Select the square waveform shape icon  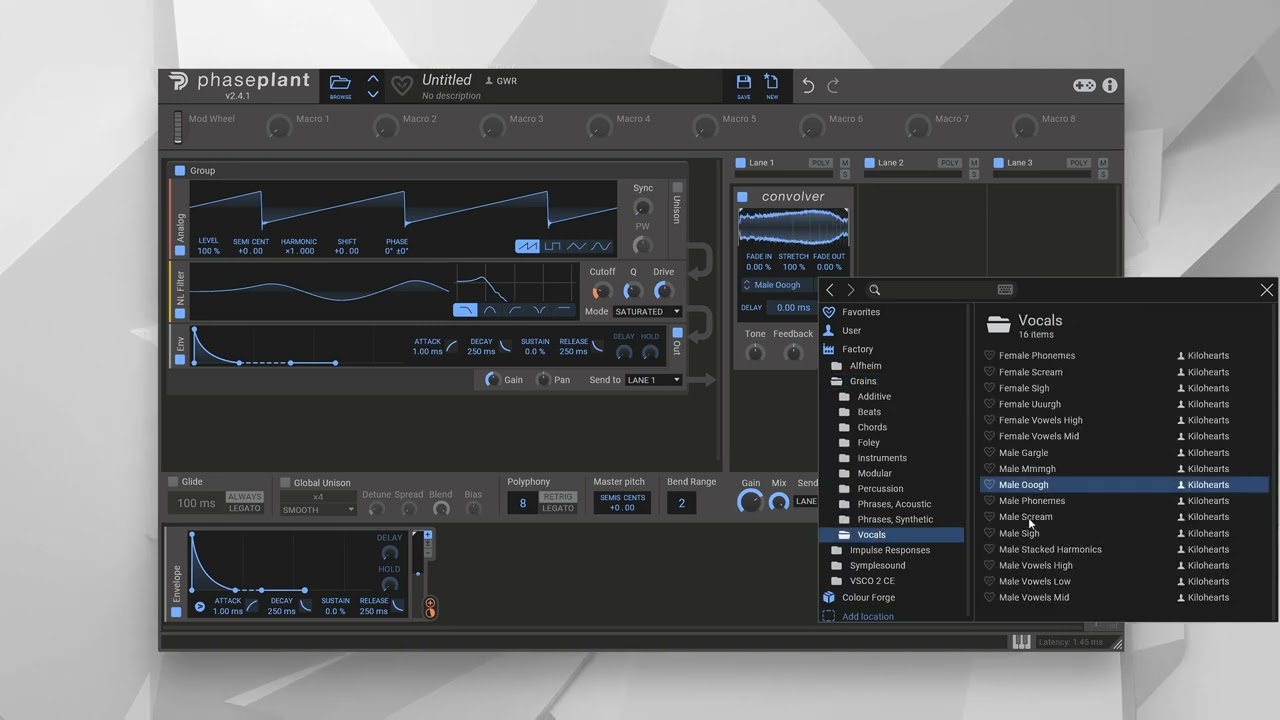[x=552, y=246]
